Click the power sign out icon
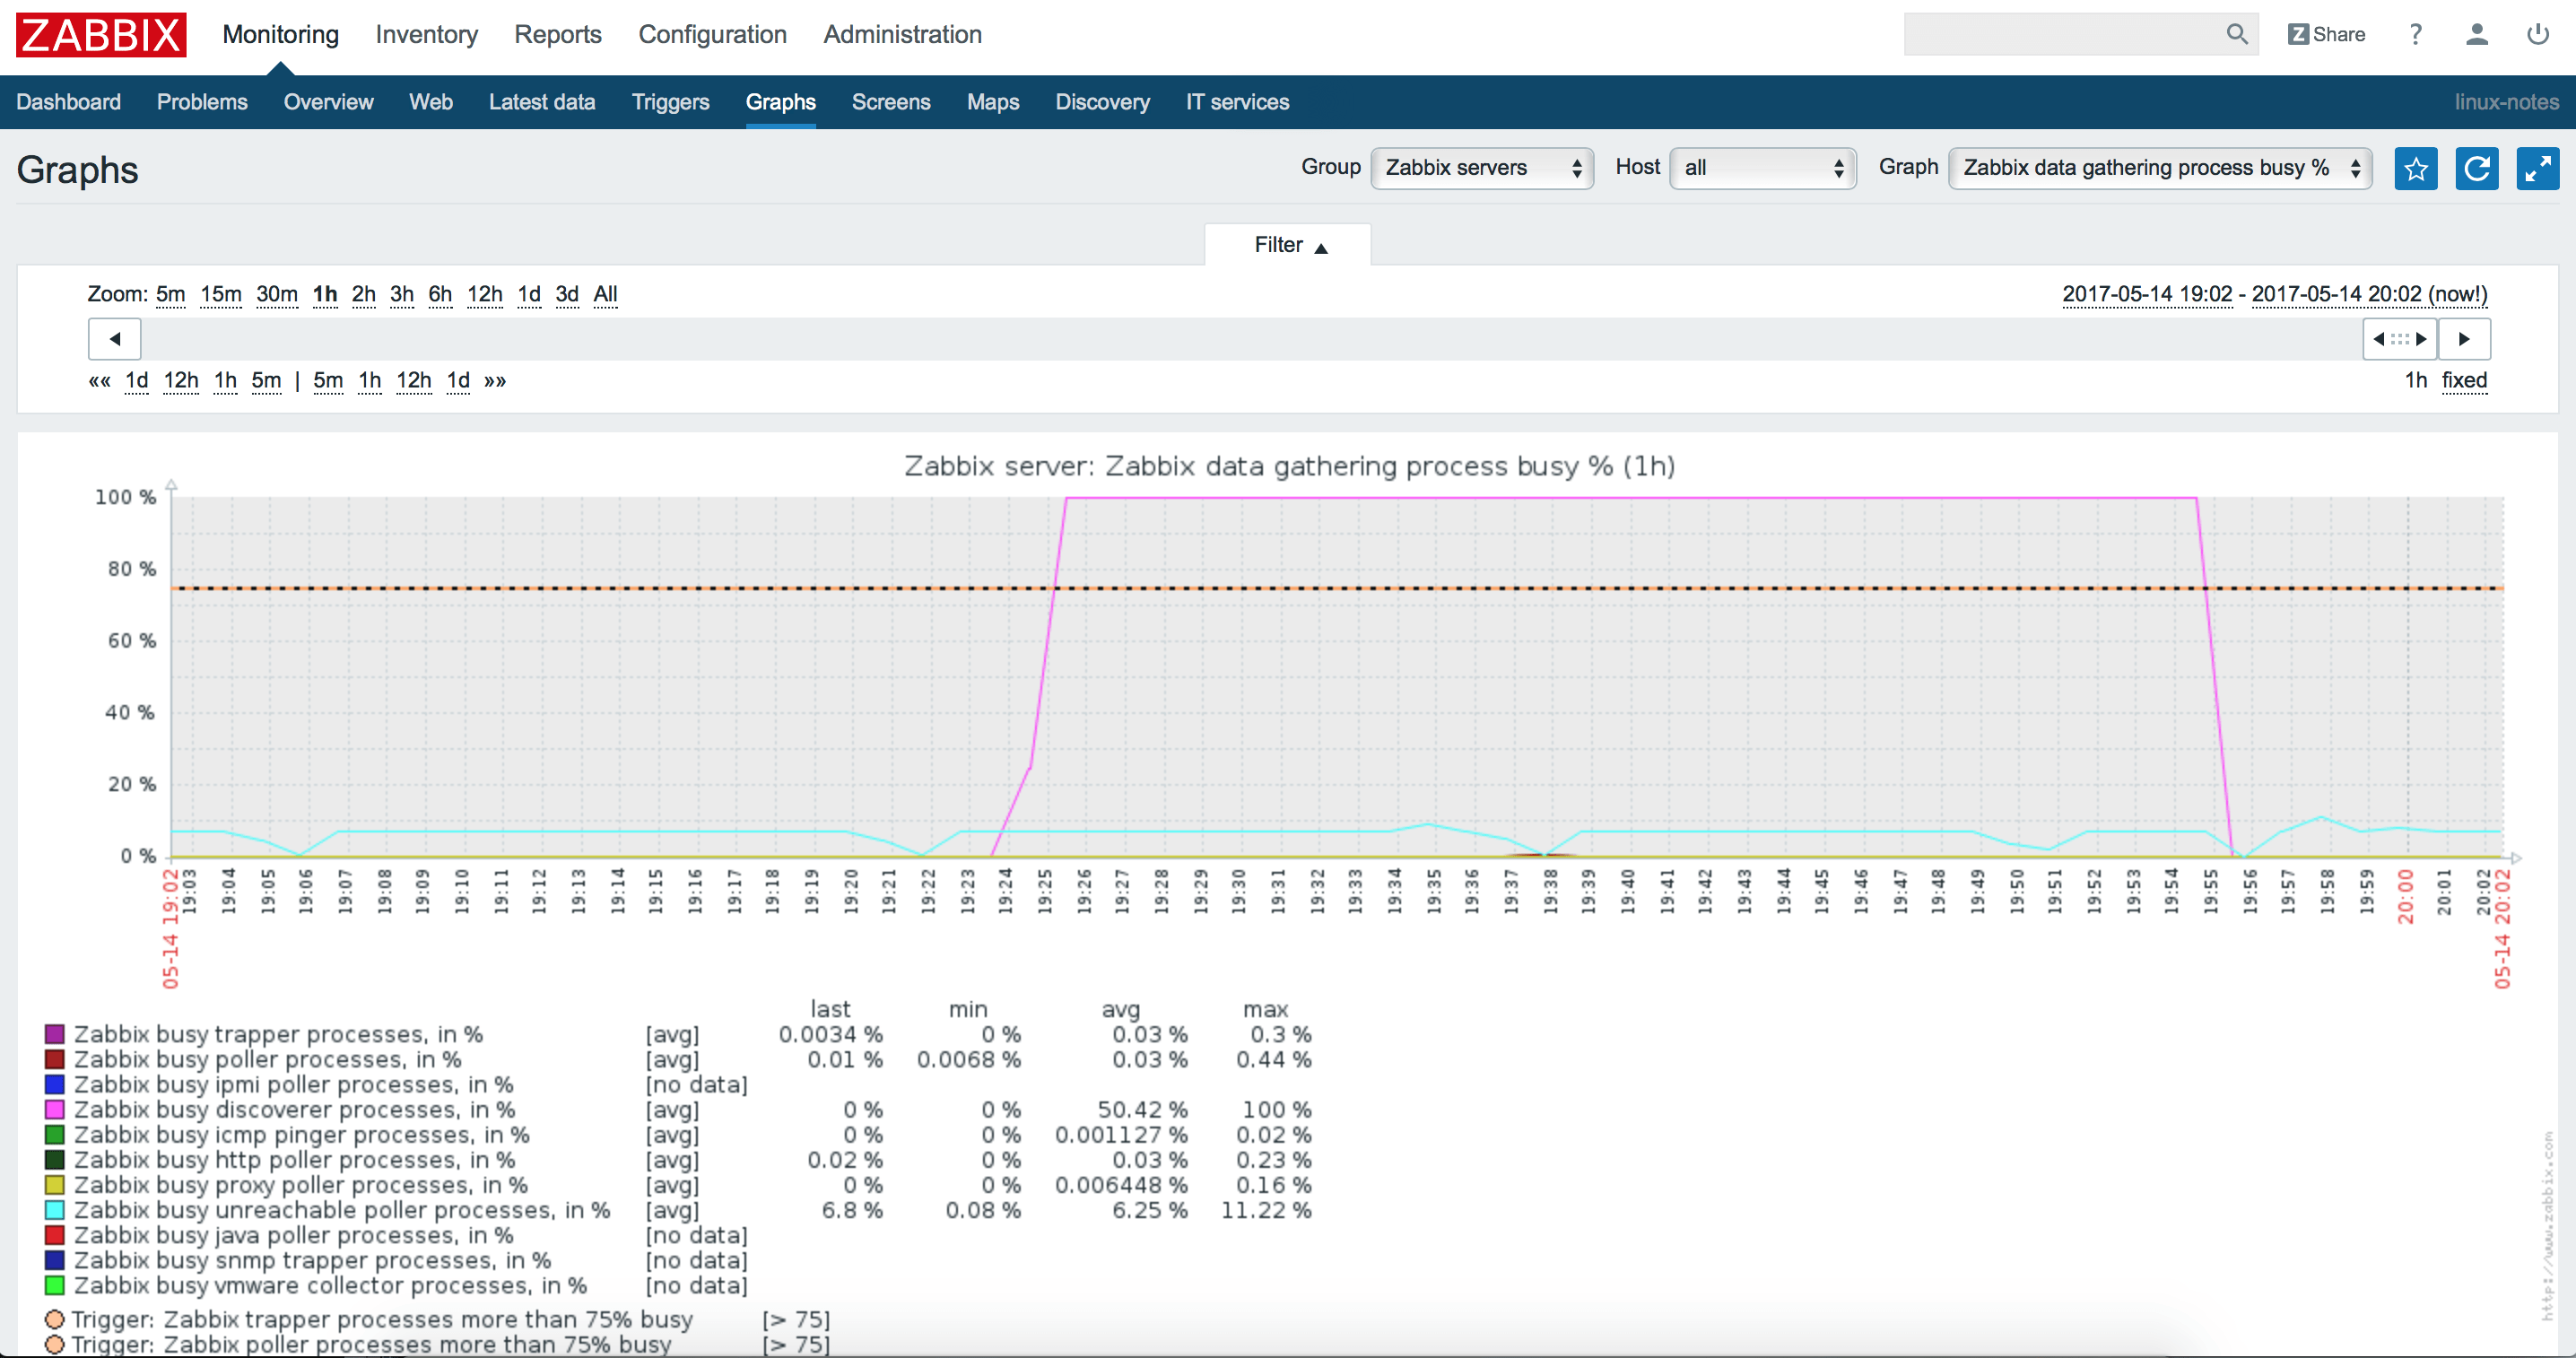This screenshot has height=1358, width=2576. [2537, 34]
